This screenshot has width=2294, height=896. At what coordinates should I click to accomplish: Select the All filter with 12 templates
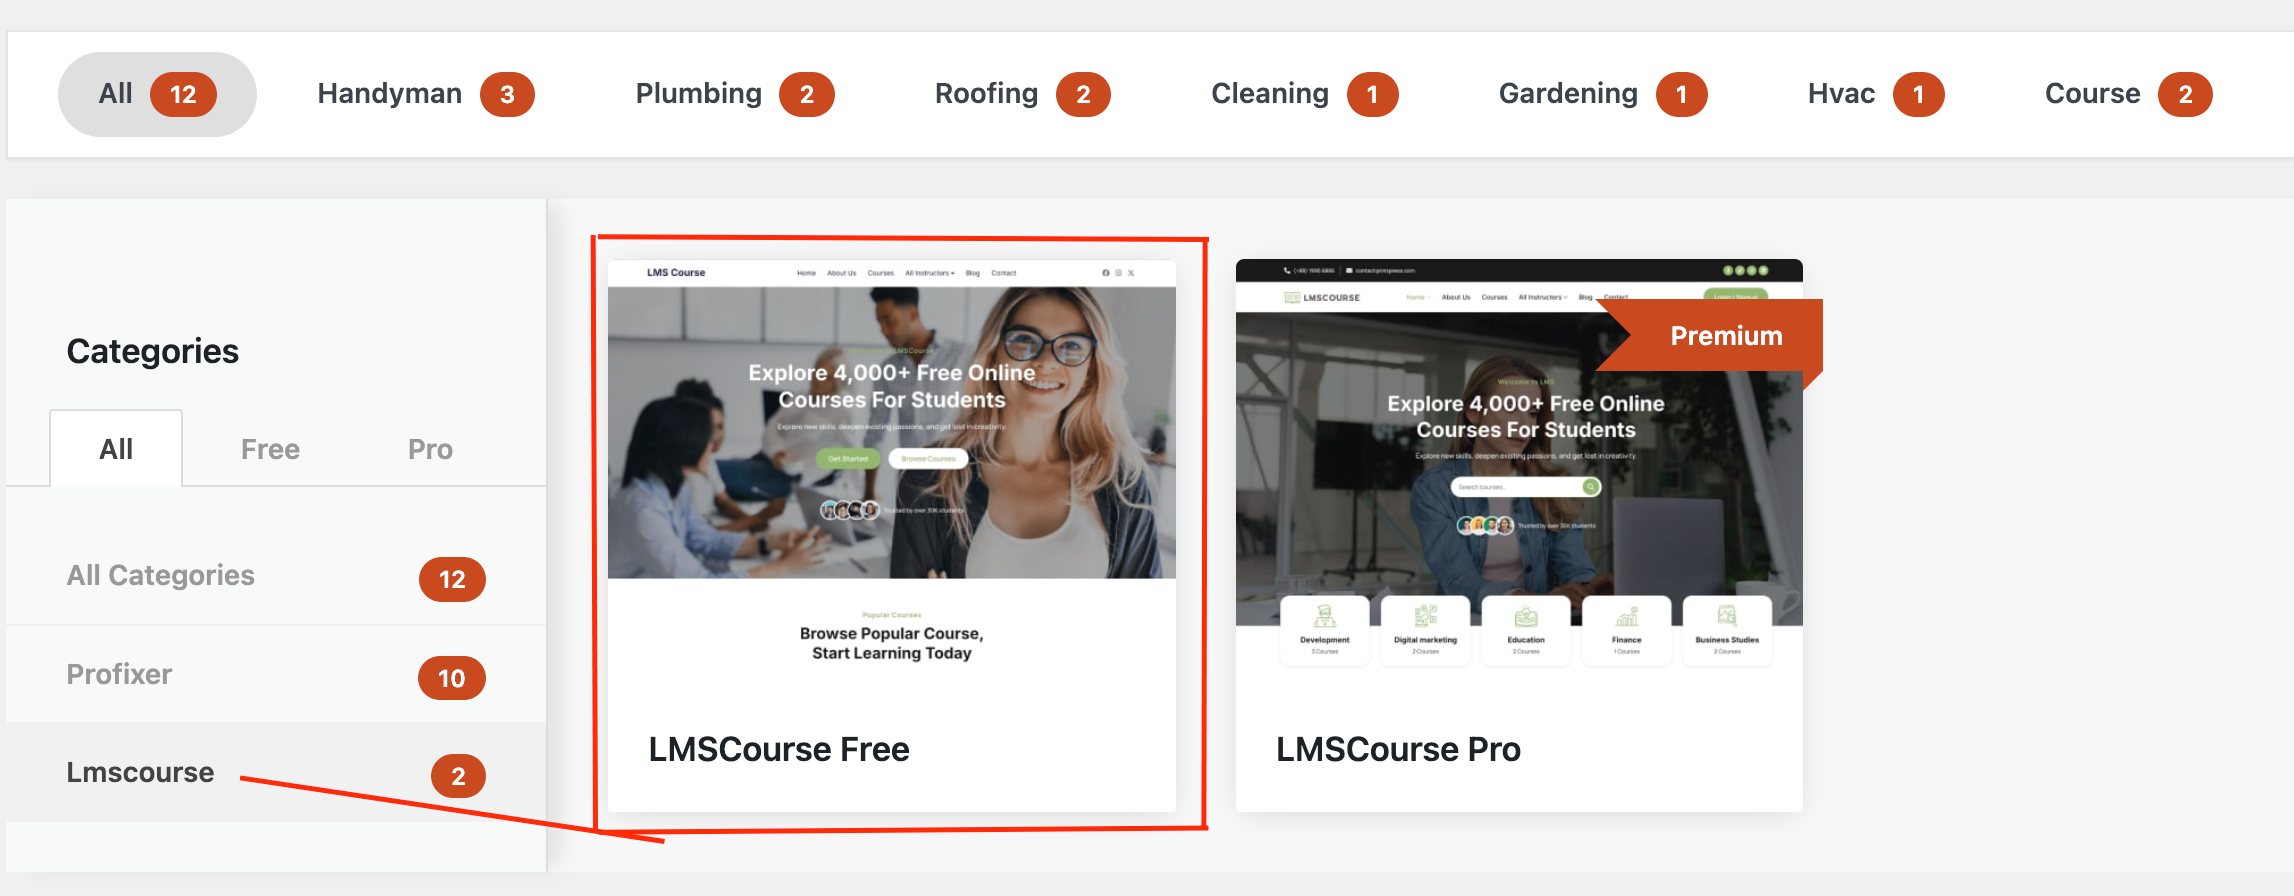pyautogui.click(x=157, y=94)
